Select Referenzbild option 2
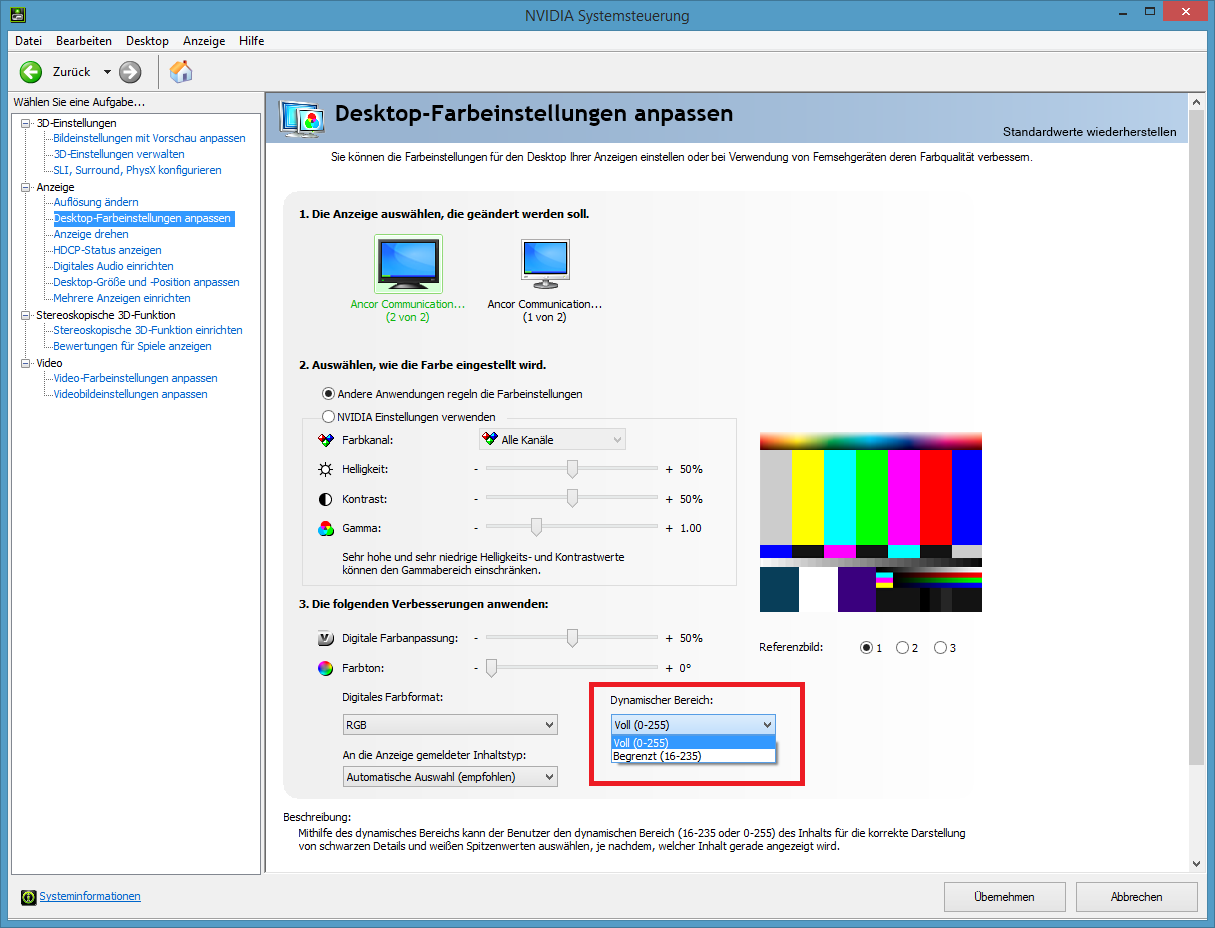The width and height of the screenshot is (1215, 928). (903, 648)
